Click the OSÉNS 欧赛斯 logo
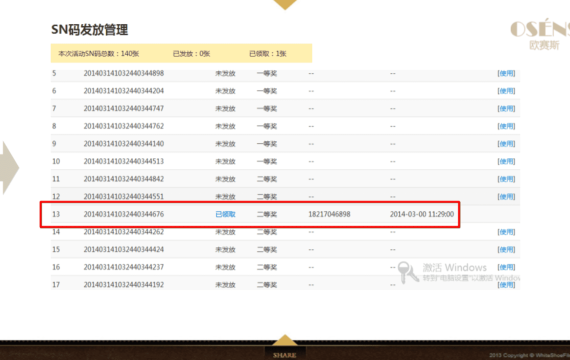Screen dimensions: 570x360 click(540, 35)
